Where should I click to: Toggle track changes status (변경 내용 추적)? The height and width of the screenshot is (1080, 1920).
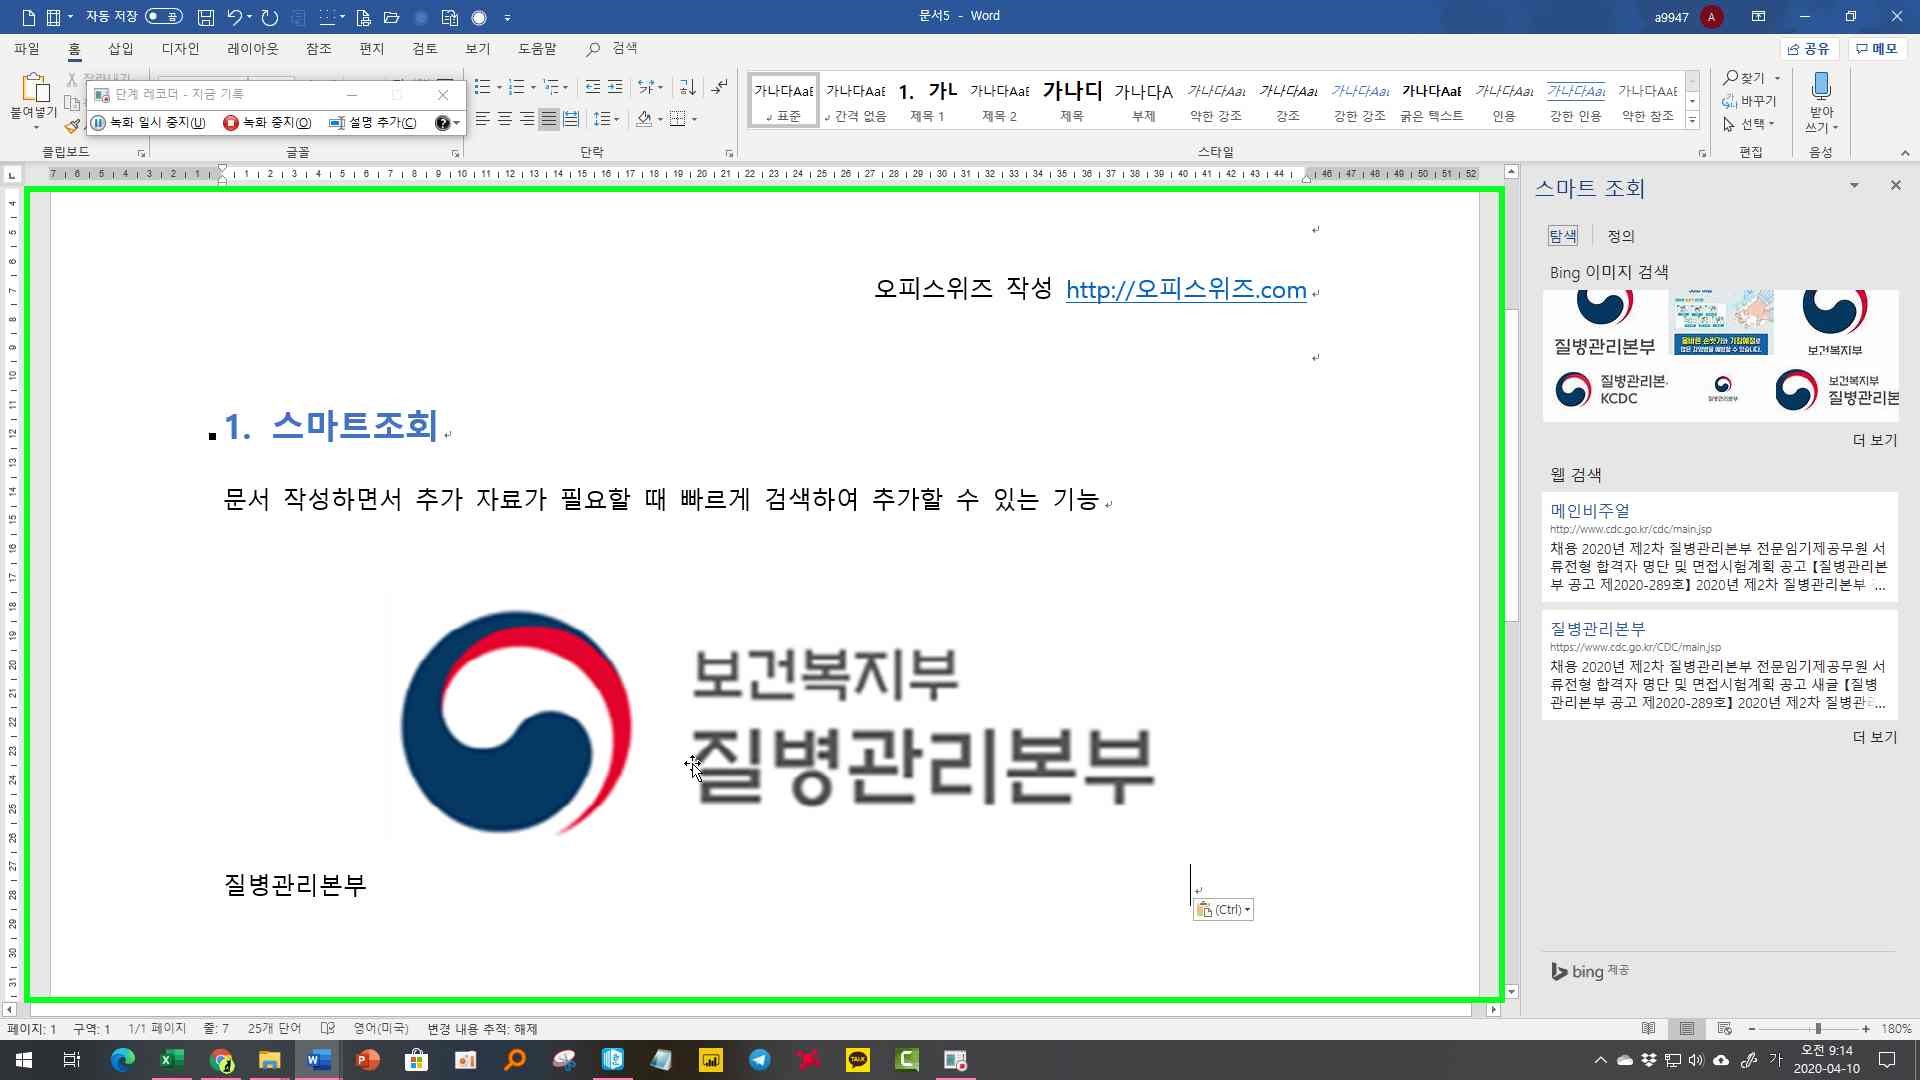pyautogui.click(x=482, y=1028)
